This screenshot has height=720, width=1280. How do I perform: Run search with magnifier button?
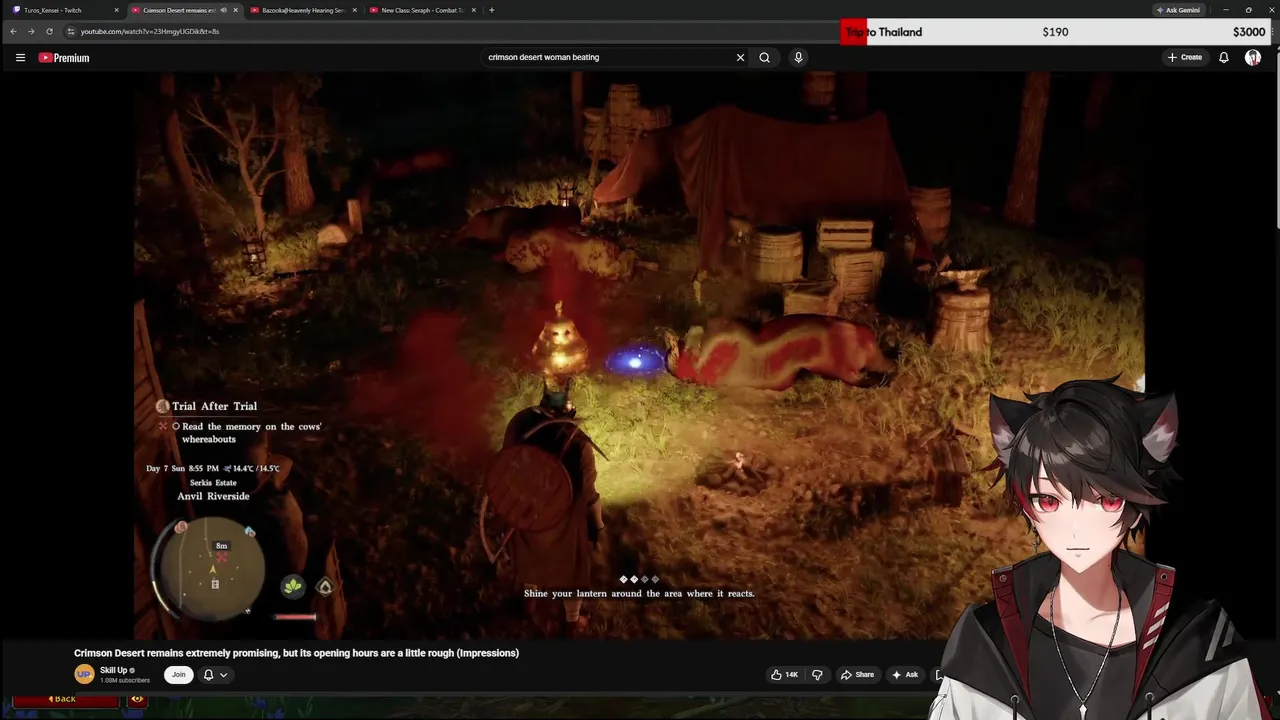point(764,58)
